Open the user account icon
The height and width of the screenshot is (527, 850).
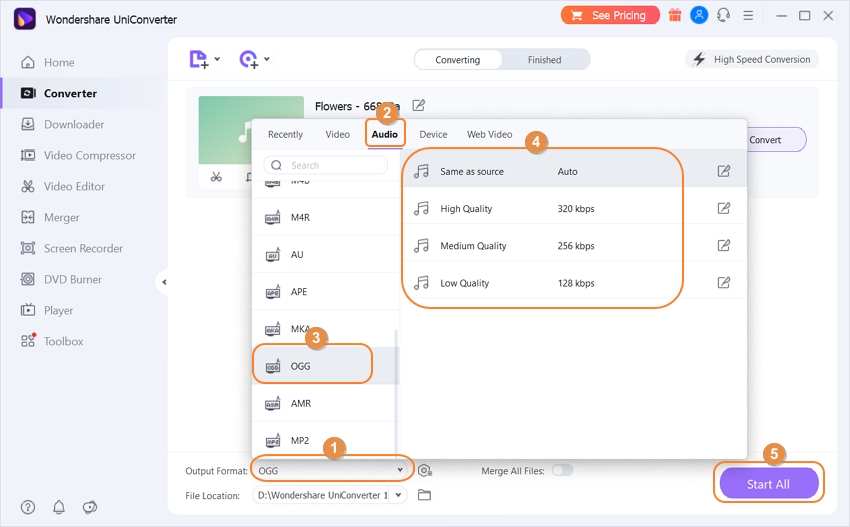tap(699, 15)
